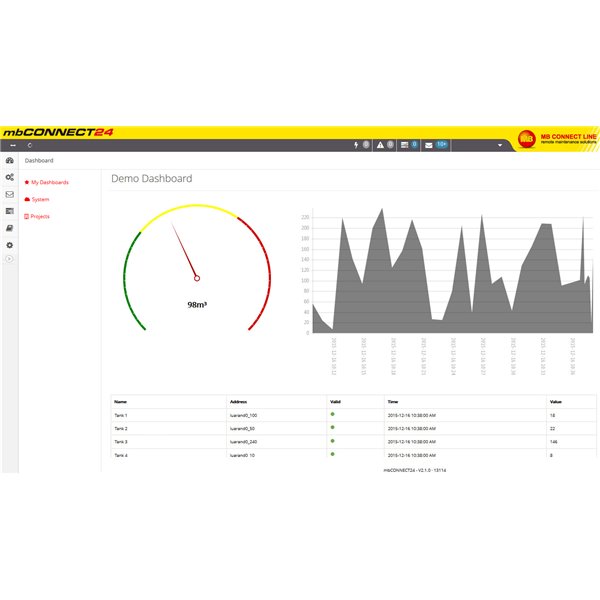The height and width of the screenshot is (600, 600).
Task: Click the book icon in left sidebar
Action: [10, 227]
